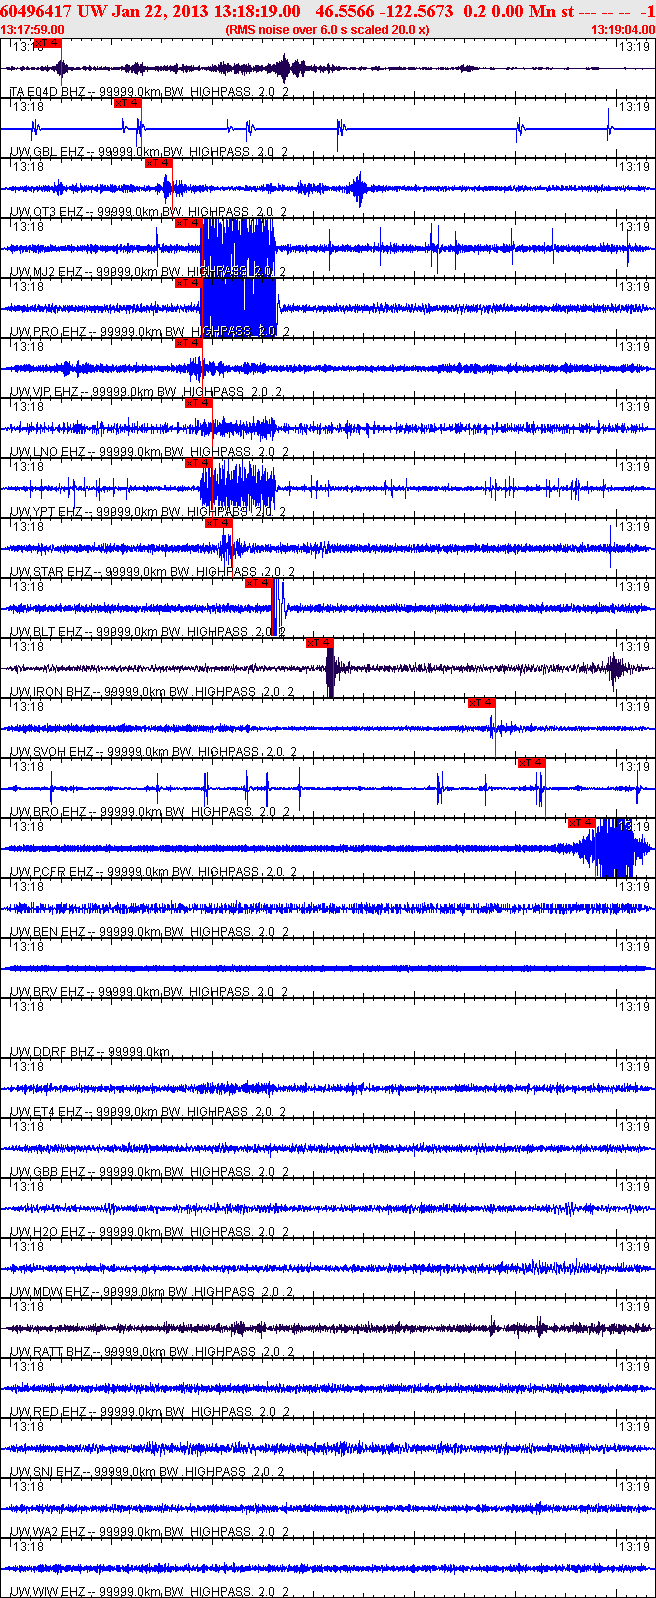Click the UW ET4 EHZ station label
Screen dimensions: 656x1598
click(x=148, y=1112)
